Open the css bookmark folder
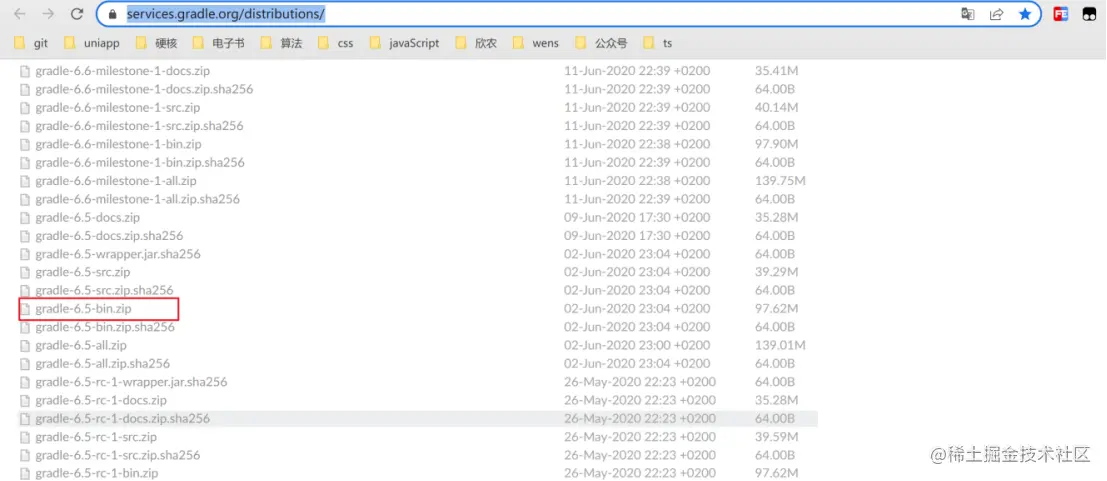Image resolution: width=1107 pixels, height=481 pixels. [x=336, y=43]
